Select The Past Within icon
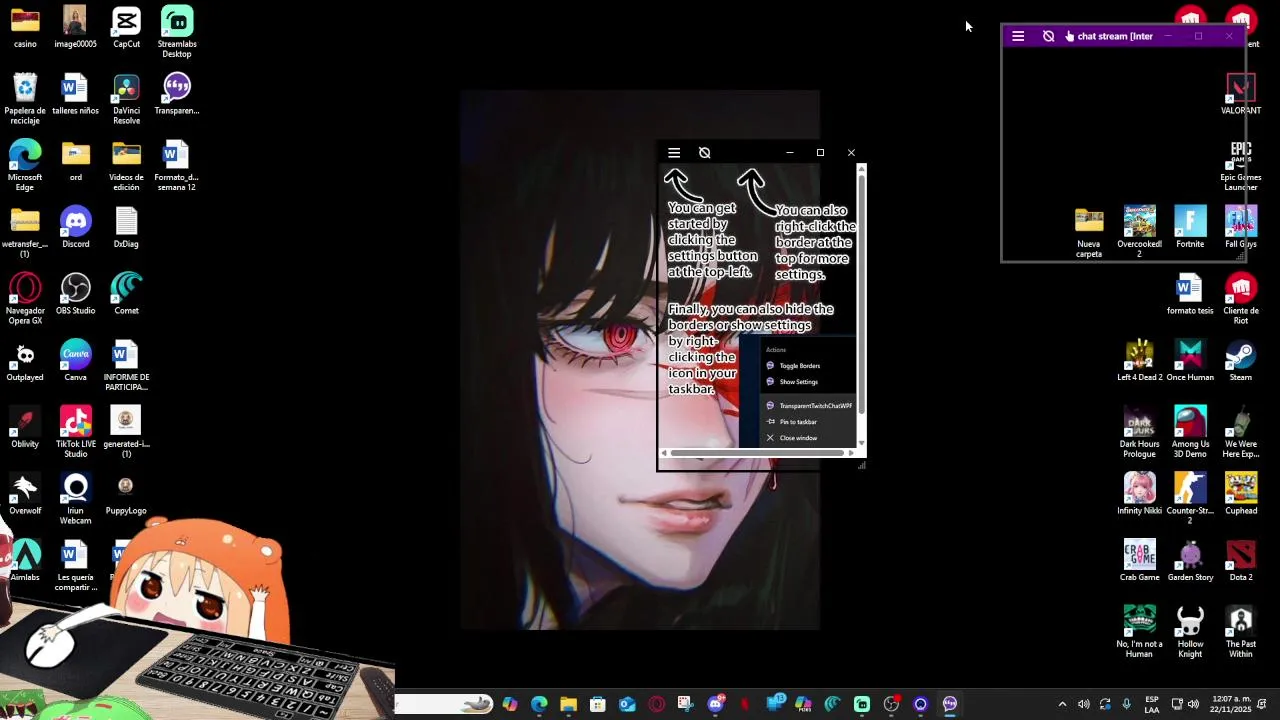The image size is (1280, 720). click(x=1241, y=633)
